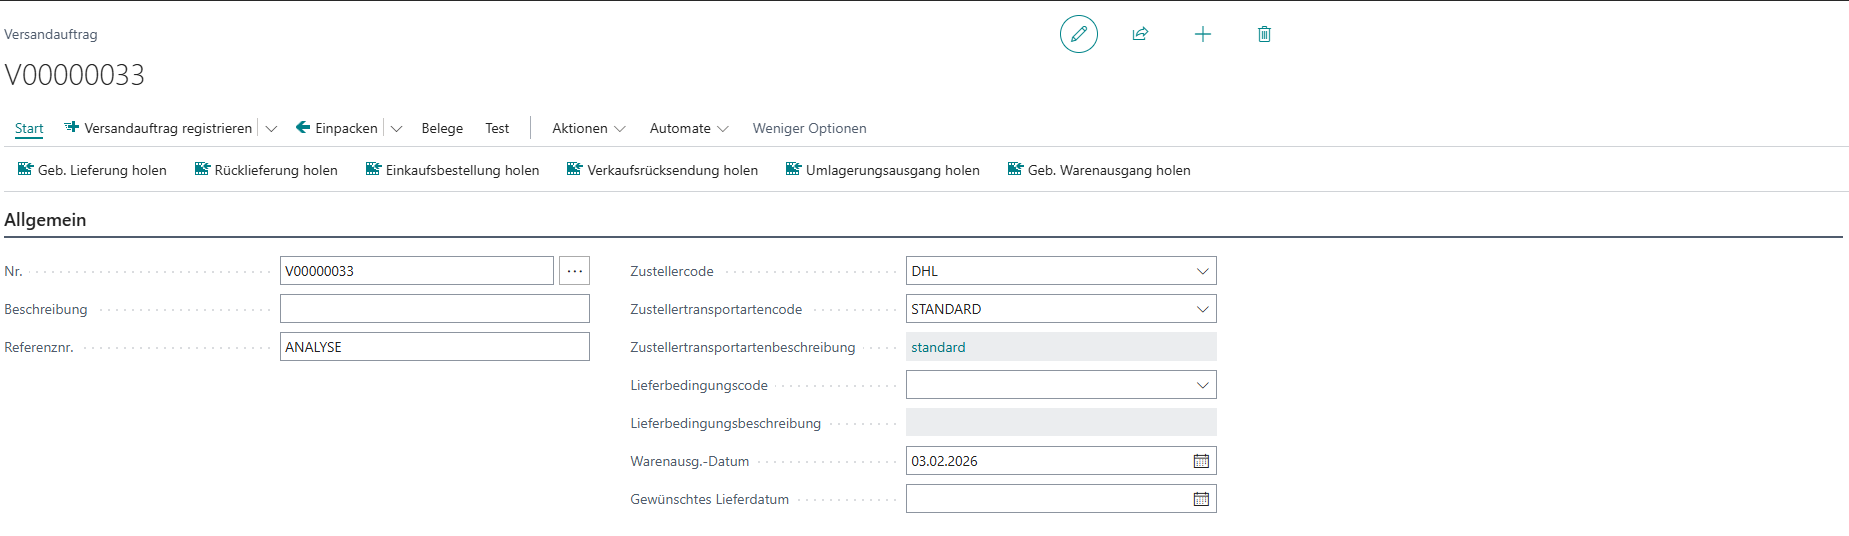Switch to the Start tab
This screenshot has height=536, width=1849.
tap(29, 128)
